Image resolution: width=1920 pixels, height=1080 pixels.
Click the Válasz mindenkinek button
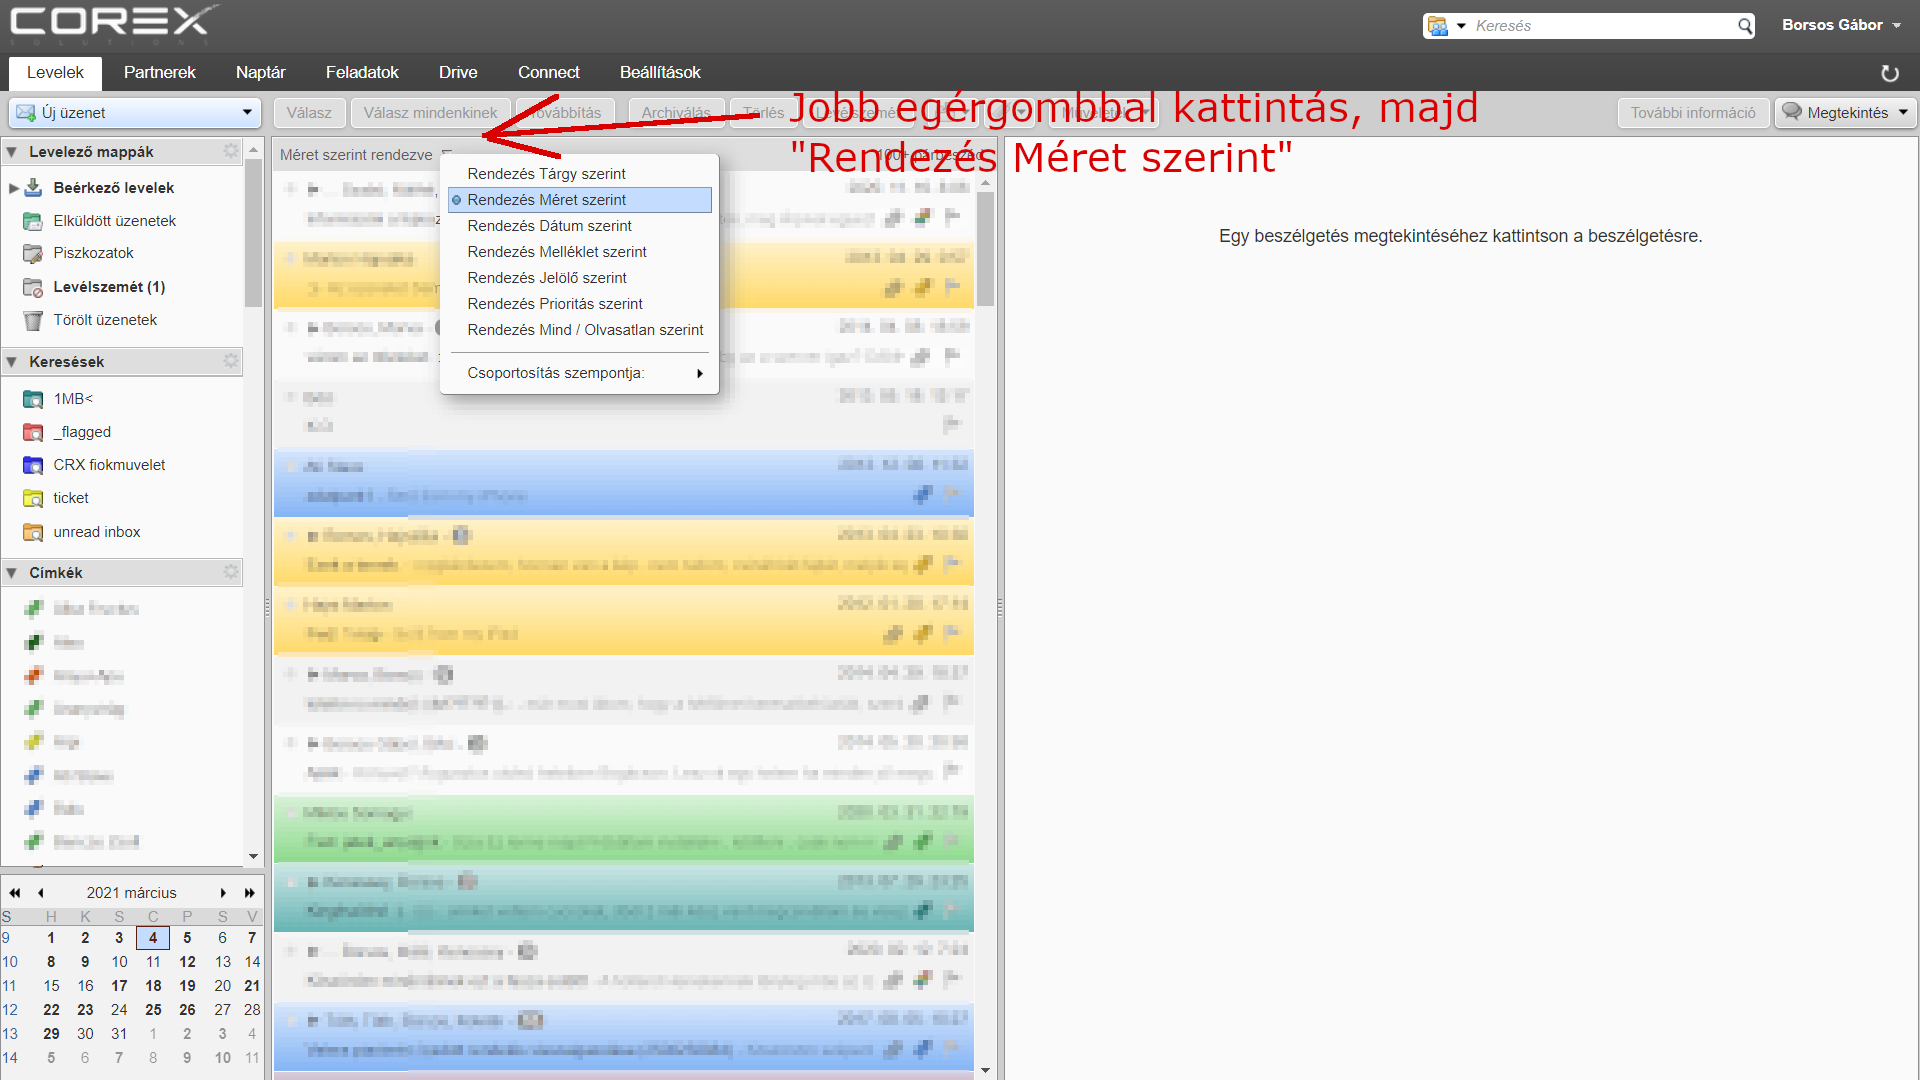pyautogui.click(x=430, y=113)
